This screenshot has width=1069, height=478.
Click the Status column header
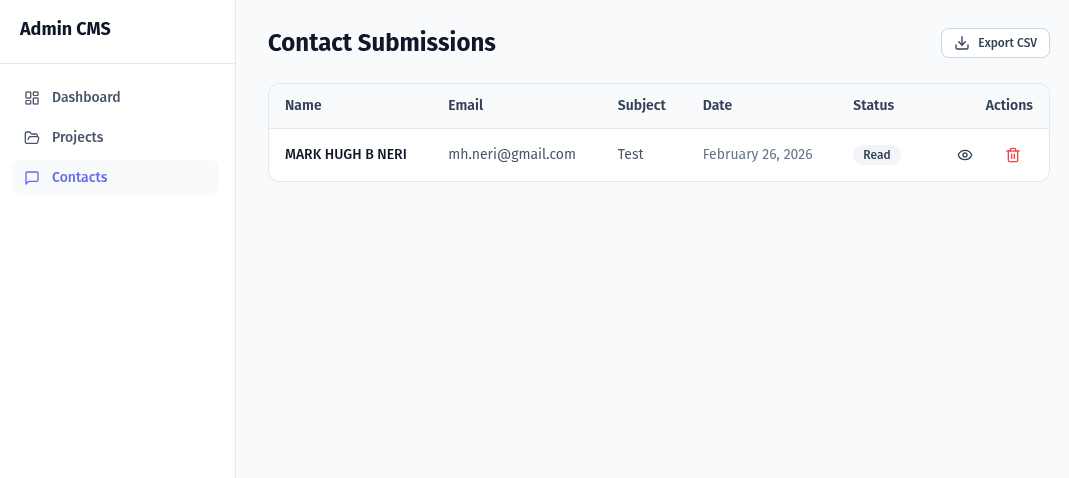(873, 105)
